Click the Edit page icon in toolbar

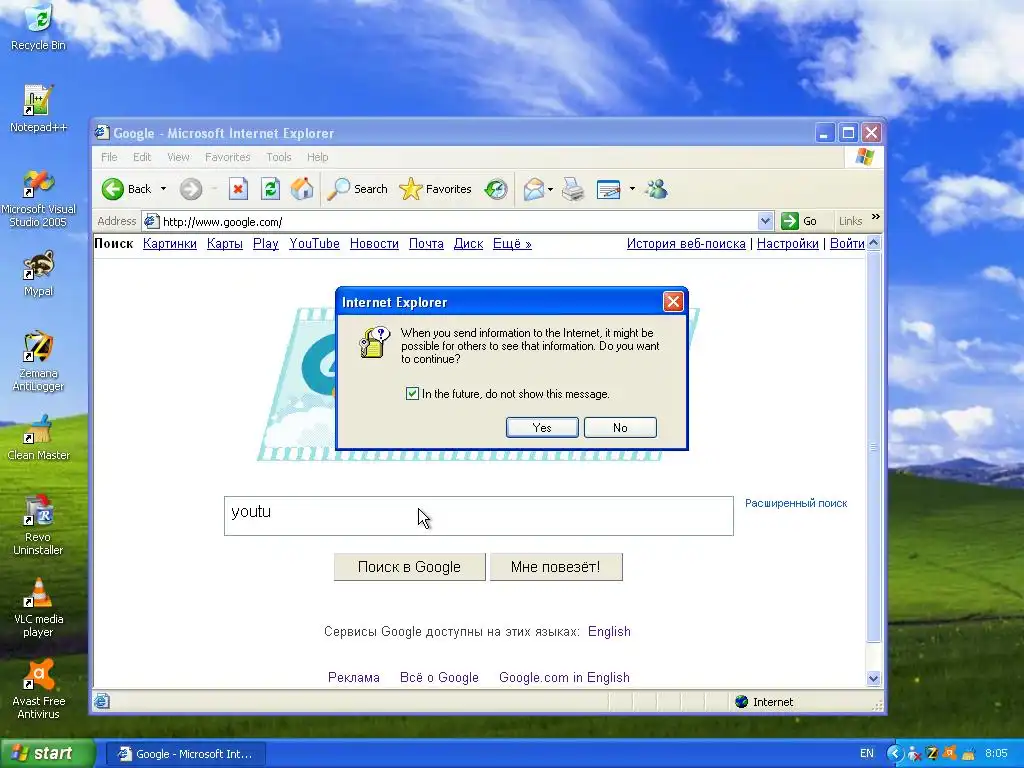click(x=609, y=189)
